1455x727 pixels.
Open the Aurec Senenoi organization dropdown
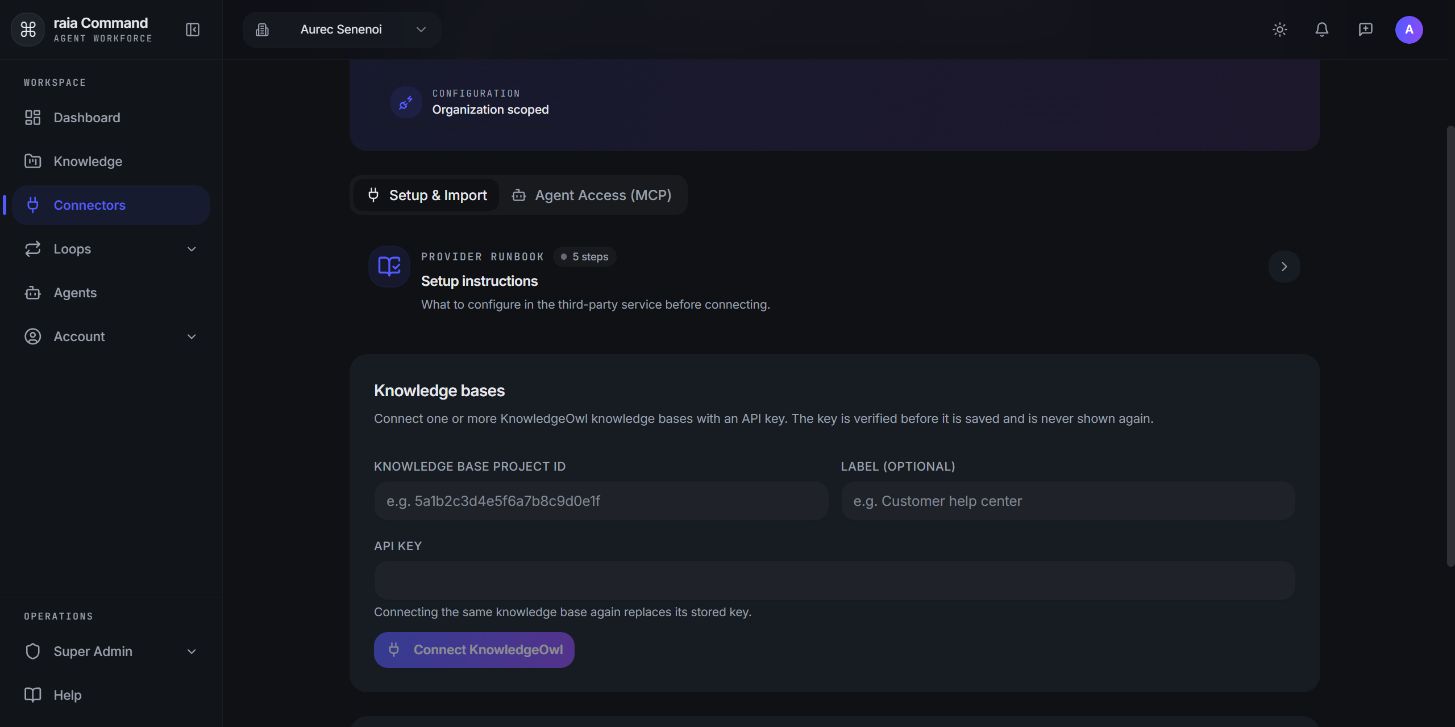coord(342,30)
